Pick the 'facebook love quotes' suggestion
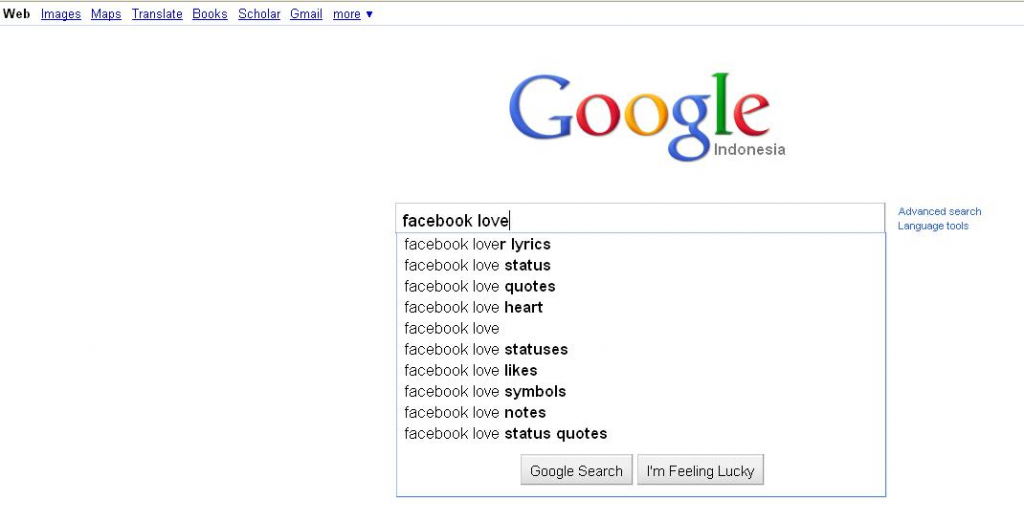This screenshot has height=521, width=1024. (x=640, y=286)
